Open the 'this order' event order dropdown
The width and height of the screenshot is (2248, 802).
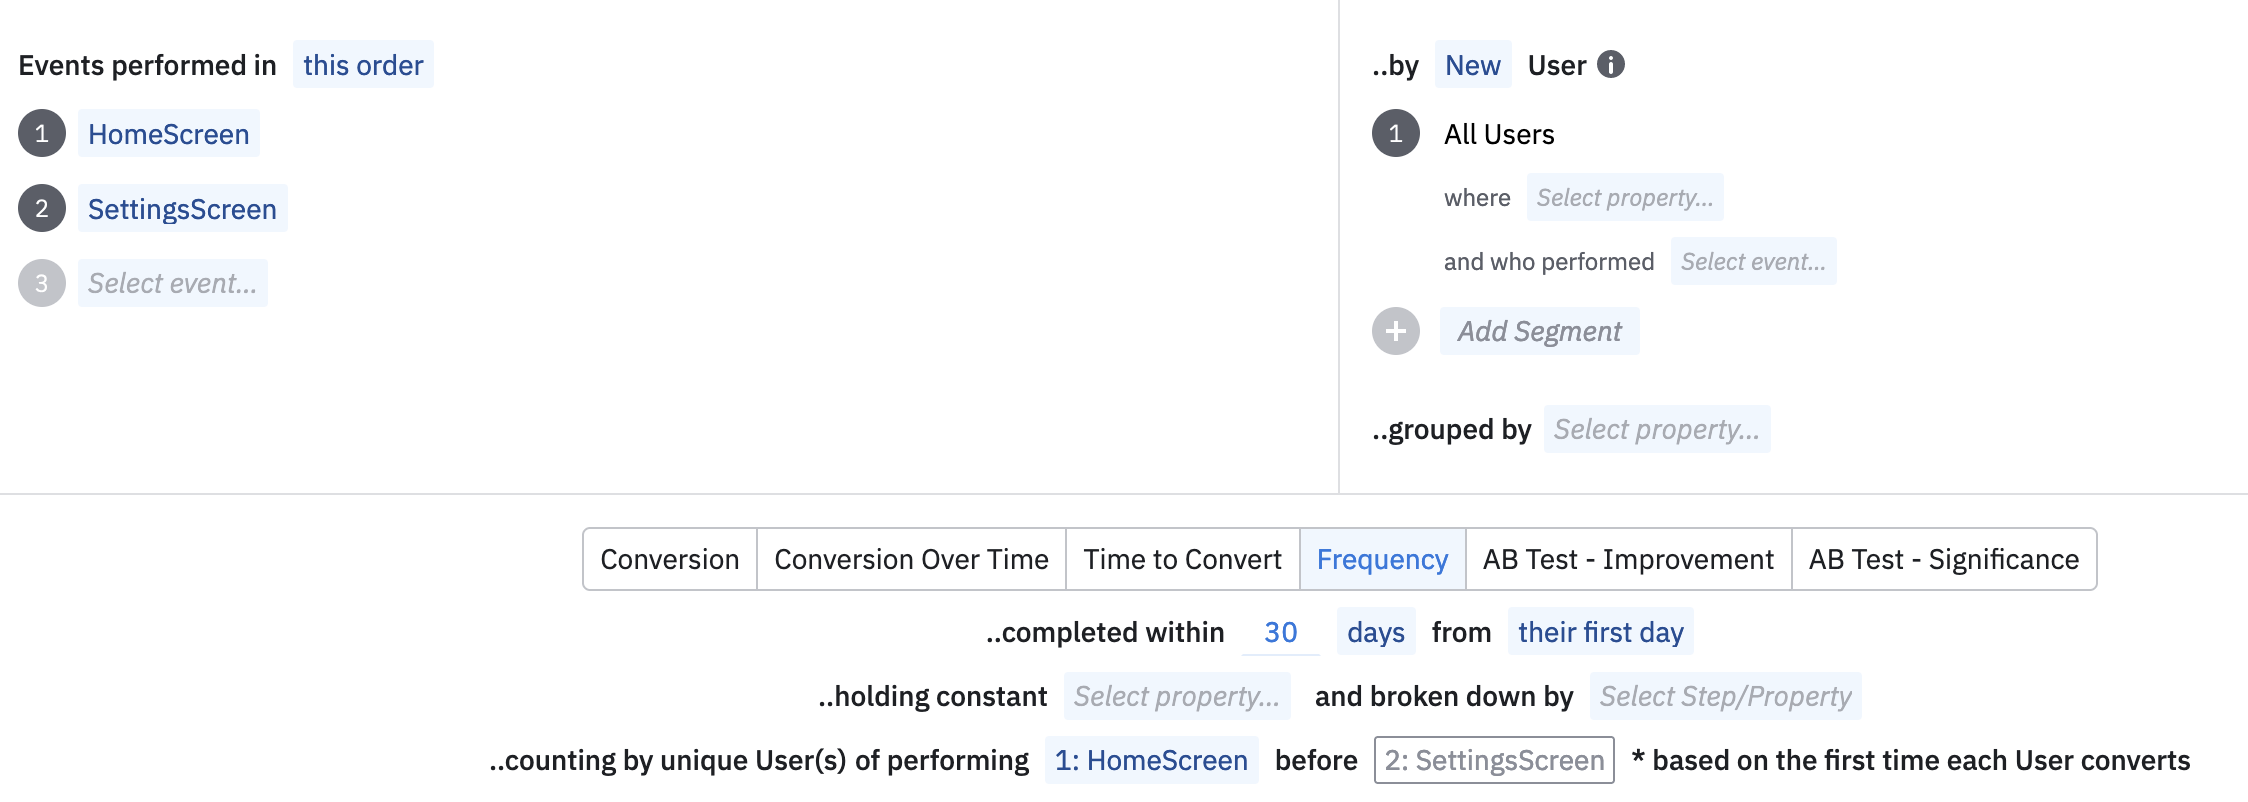[x=363, y=65]
